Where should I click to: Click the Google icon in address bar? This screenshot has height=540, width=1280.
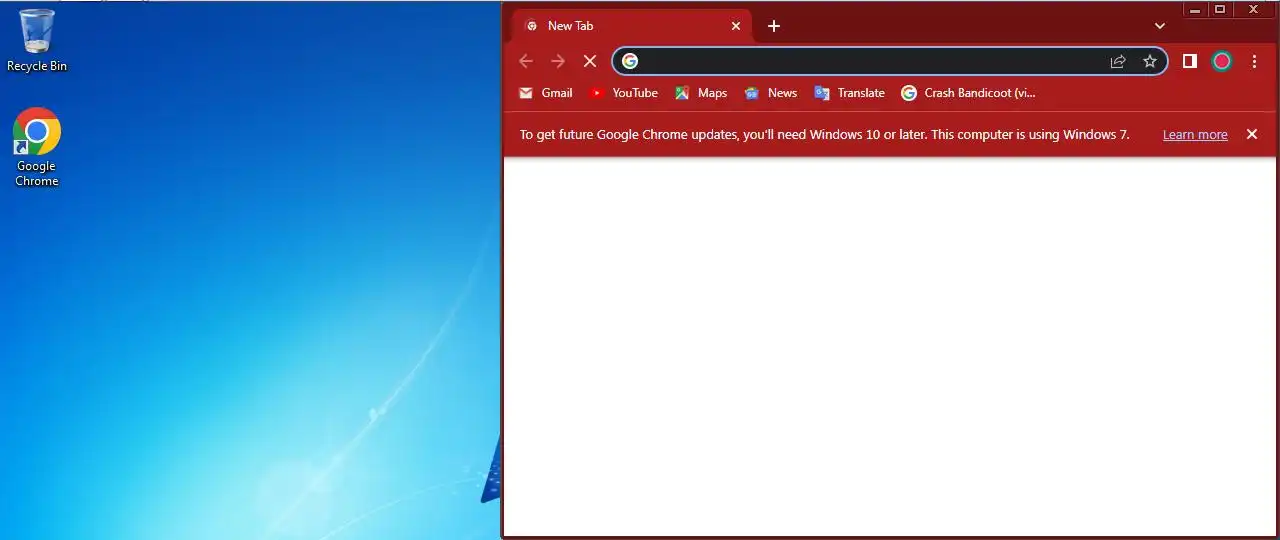click(x=630, y=61)
